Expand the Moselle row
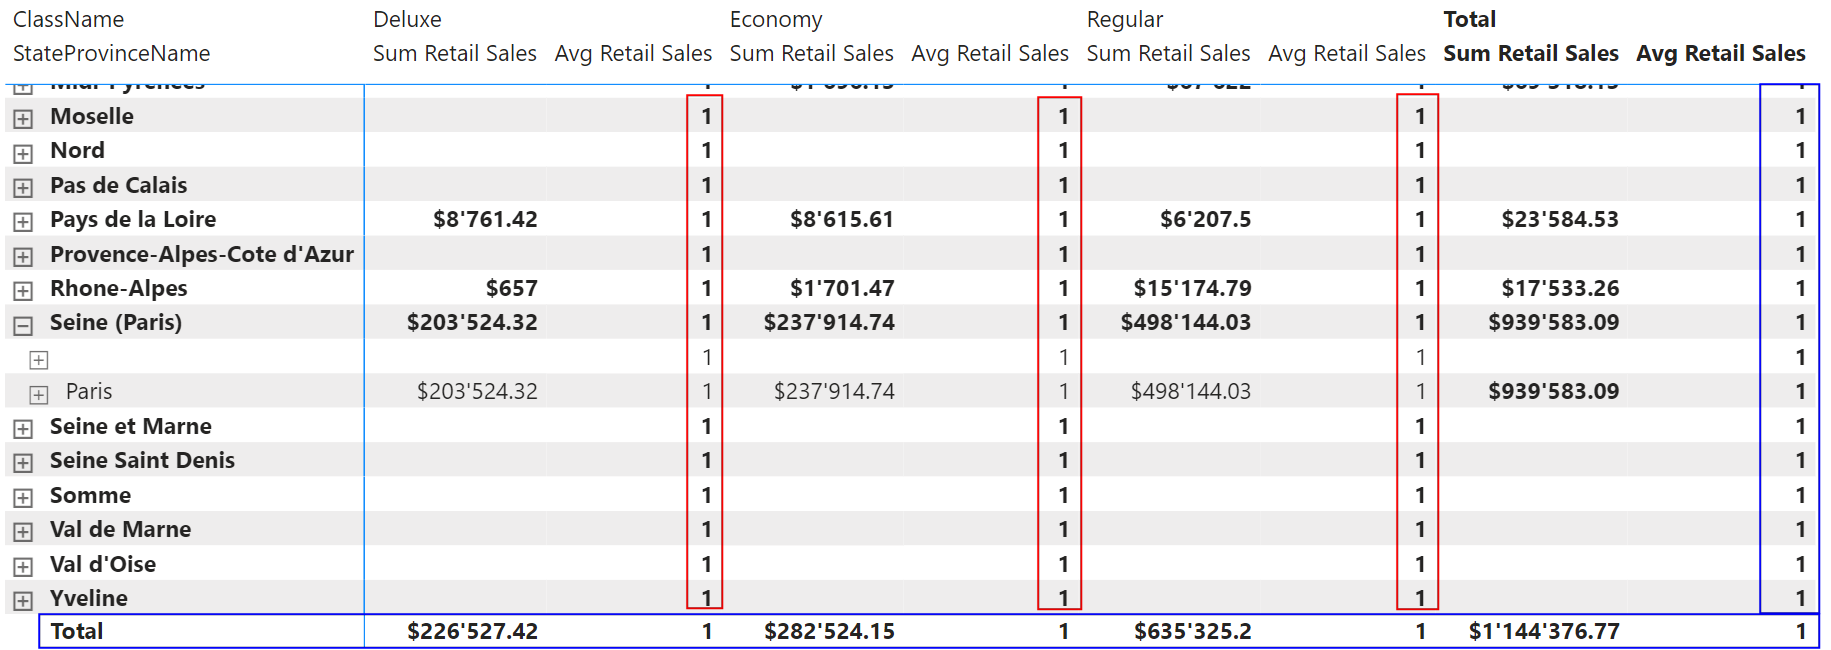The width and height of the screenshot is (1831, 650). coord(23,119)
